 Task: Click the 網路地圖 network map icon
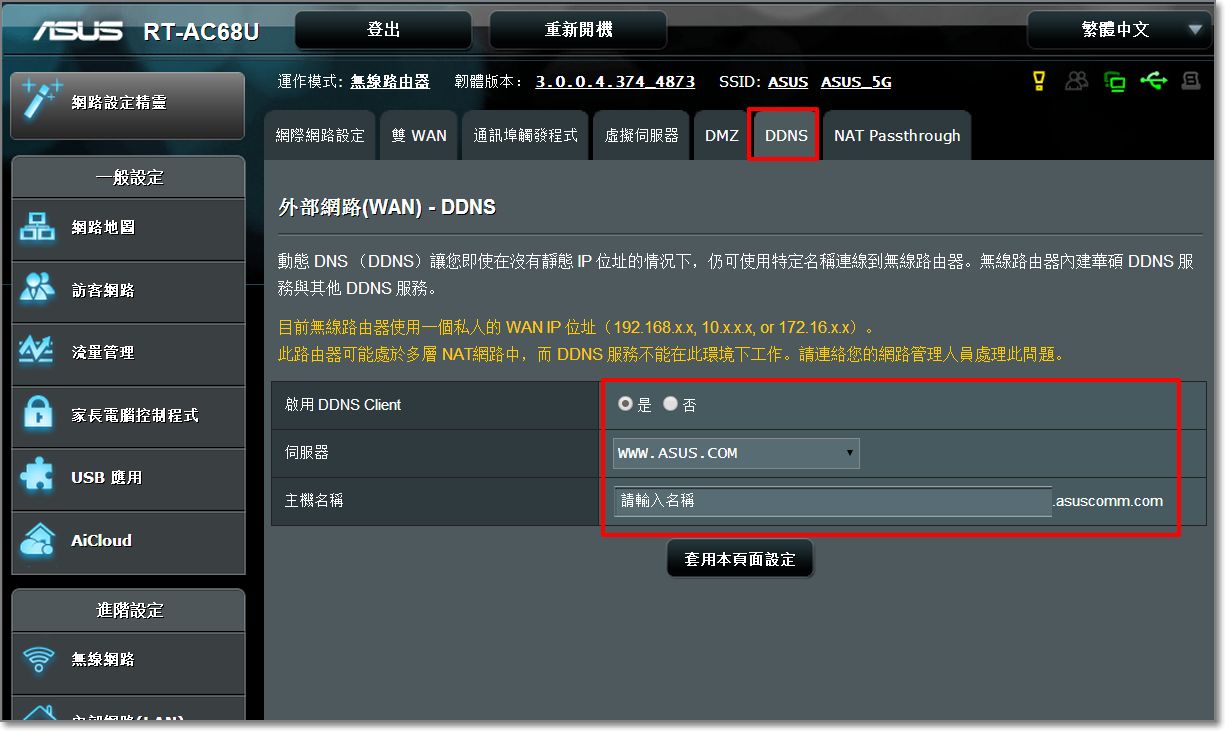pyautogui.click(x=38, y=228)
